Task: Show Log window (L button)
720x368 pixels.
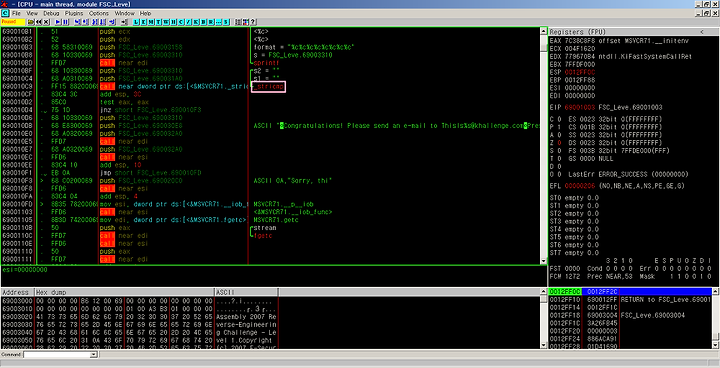Action: (x=136, y=22)
